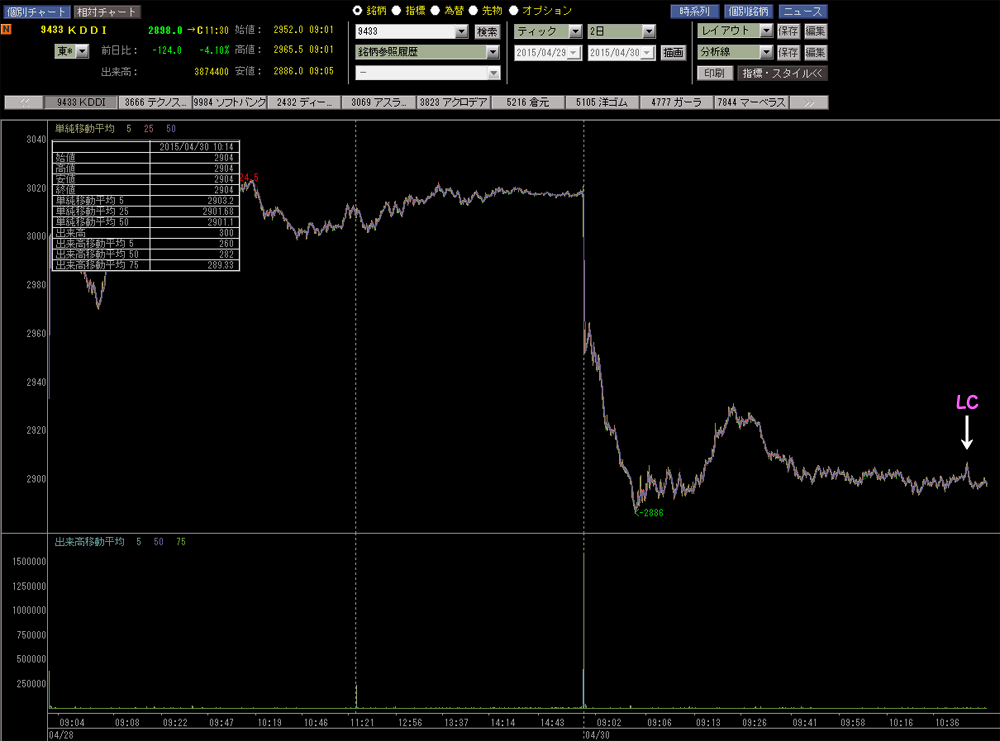Viewport: 1000px width, 741px height.
Task: Open the 2015/04/30 end date picker
Action: point(622,52)
